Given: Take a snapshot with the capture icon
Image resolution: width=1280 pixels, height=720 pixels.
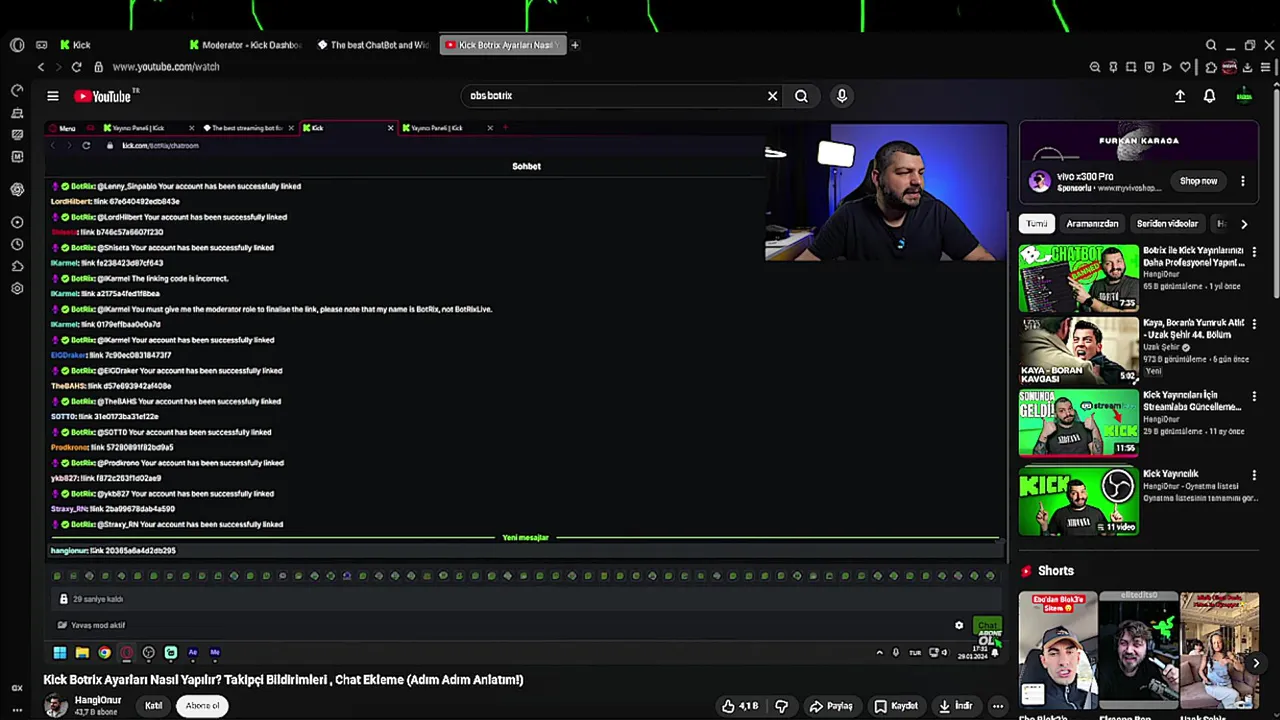Looking at the screenshot, I should (1131, 67).
